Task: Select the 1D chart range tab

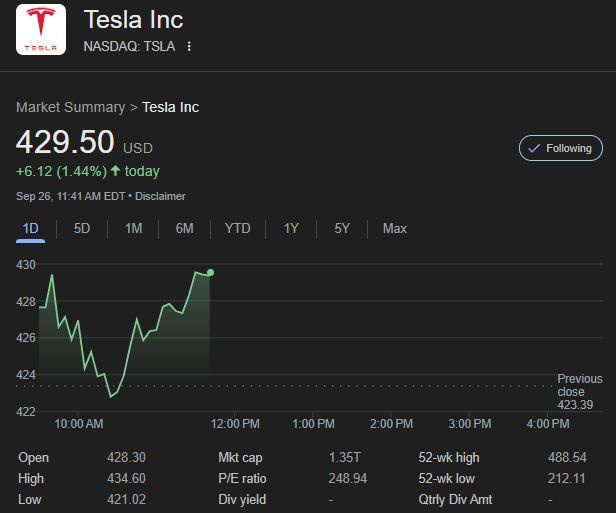Action: 31,228
